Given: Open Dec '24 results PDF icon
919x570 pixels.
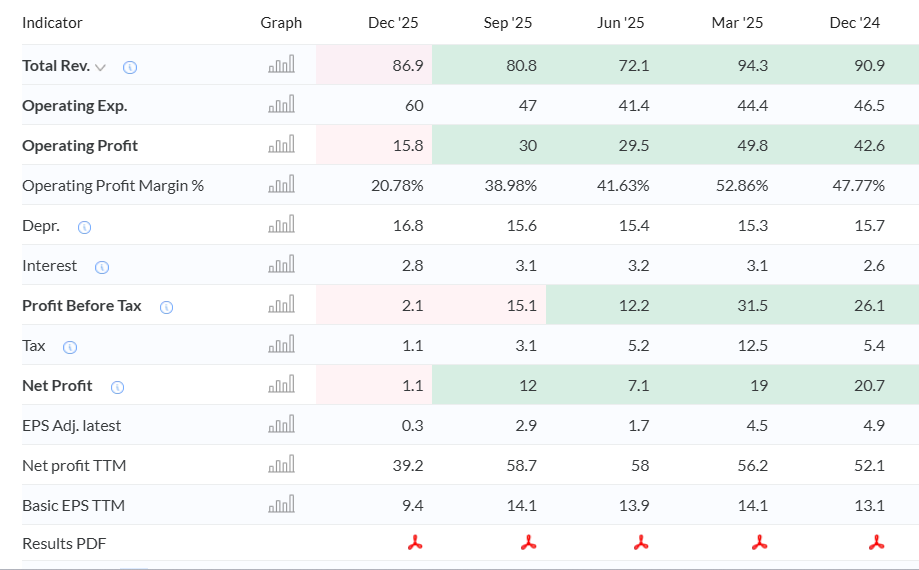Looking at the screenshot, I should click(876, 542).
